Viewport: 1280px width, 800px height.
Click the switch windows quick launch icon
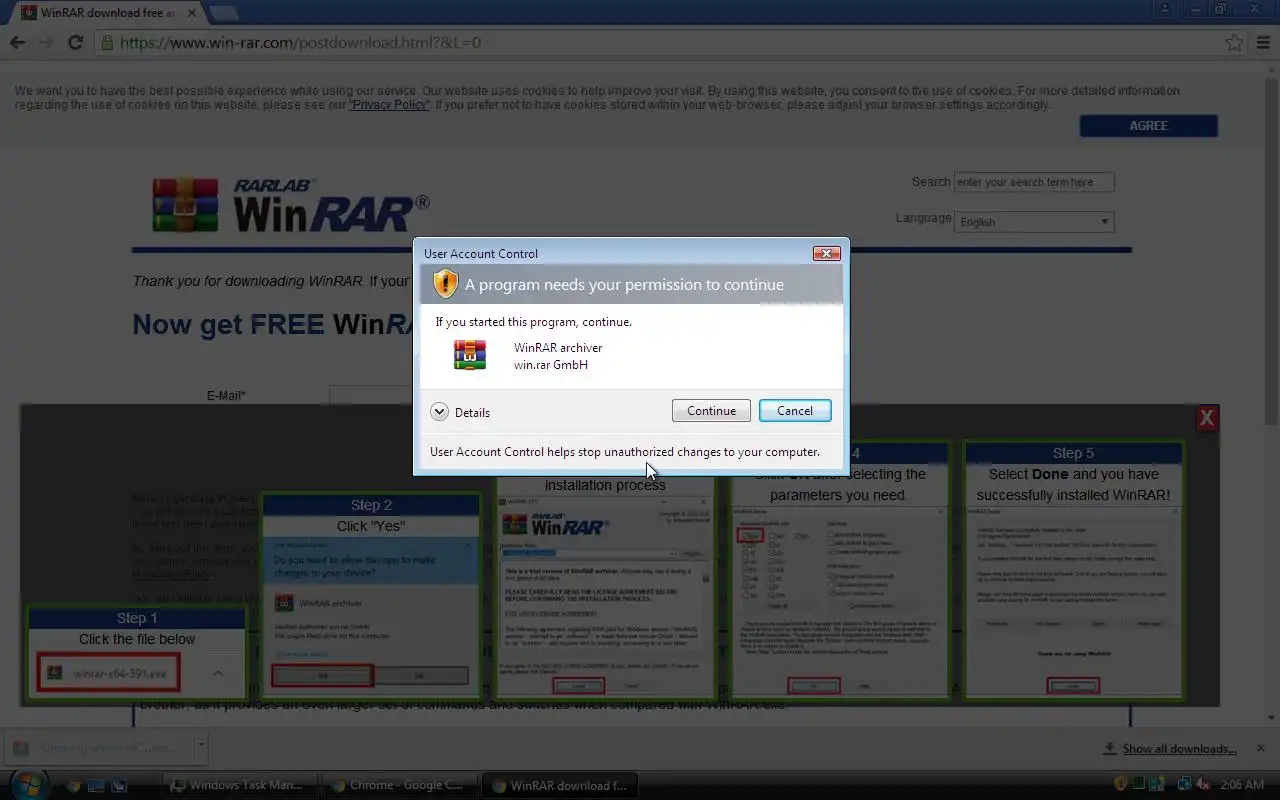119,786
